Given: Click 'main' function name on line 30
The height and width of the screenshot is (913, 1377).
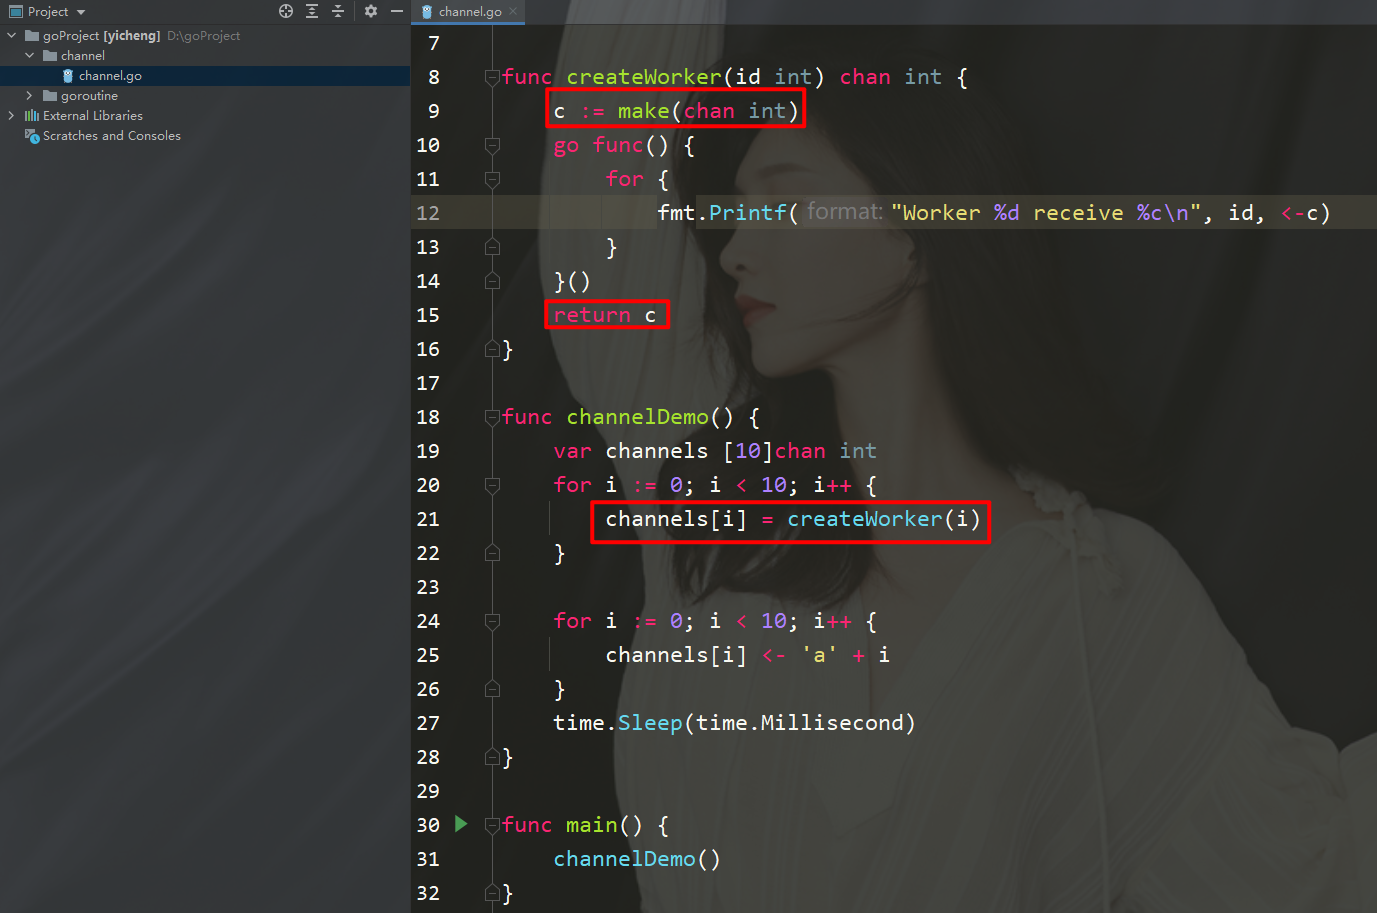Looking at the screenshot, I should point(592,825).
